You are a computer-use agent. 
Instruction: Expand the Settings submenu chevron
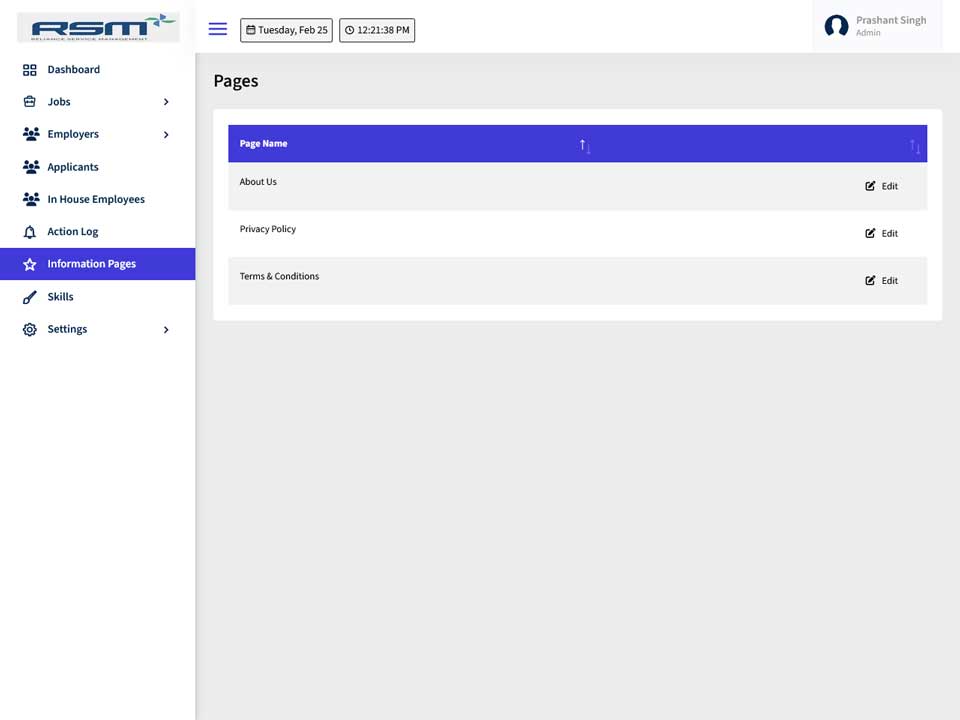click(x=166, y=329)
